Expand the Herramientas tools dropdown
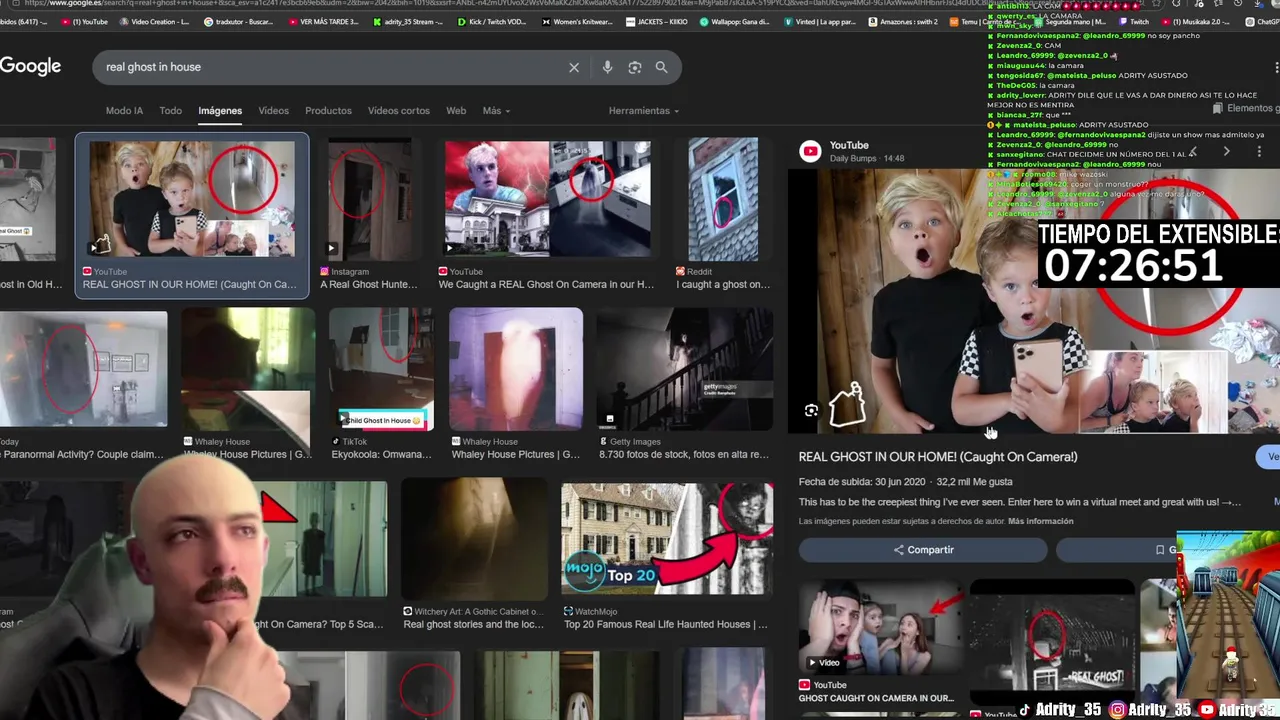1280x720 pixels. point(644,111)
